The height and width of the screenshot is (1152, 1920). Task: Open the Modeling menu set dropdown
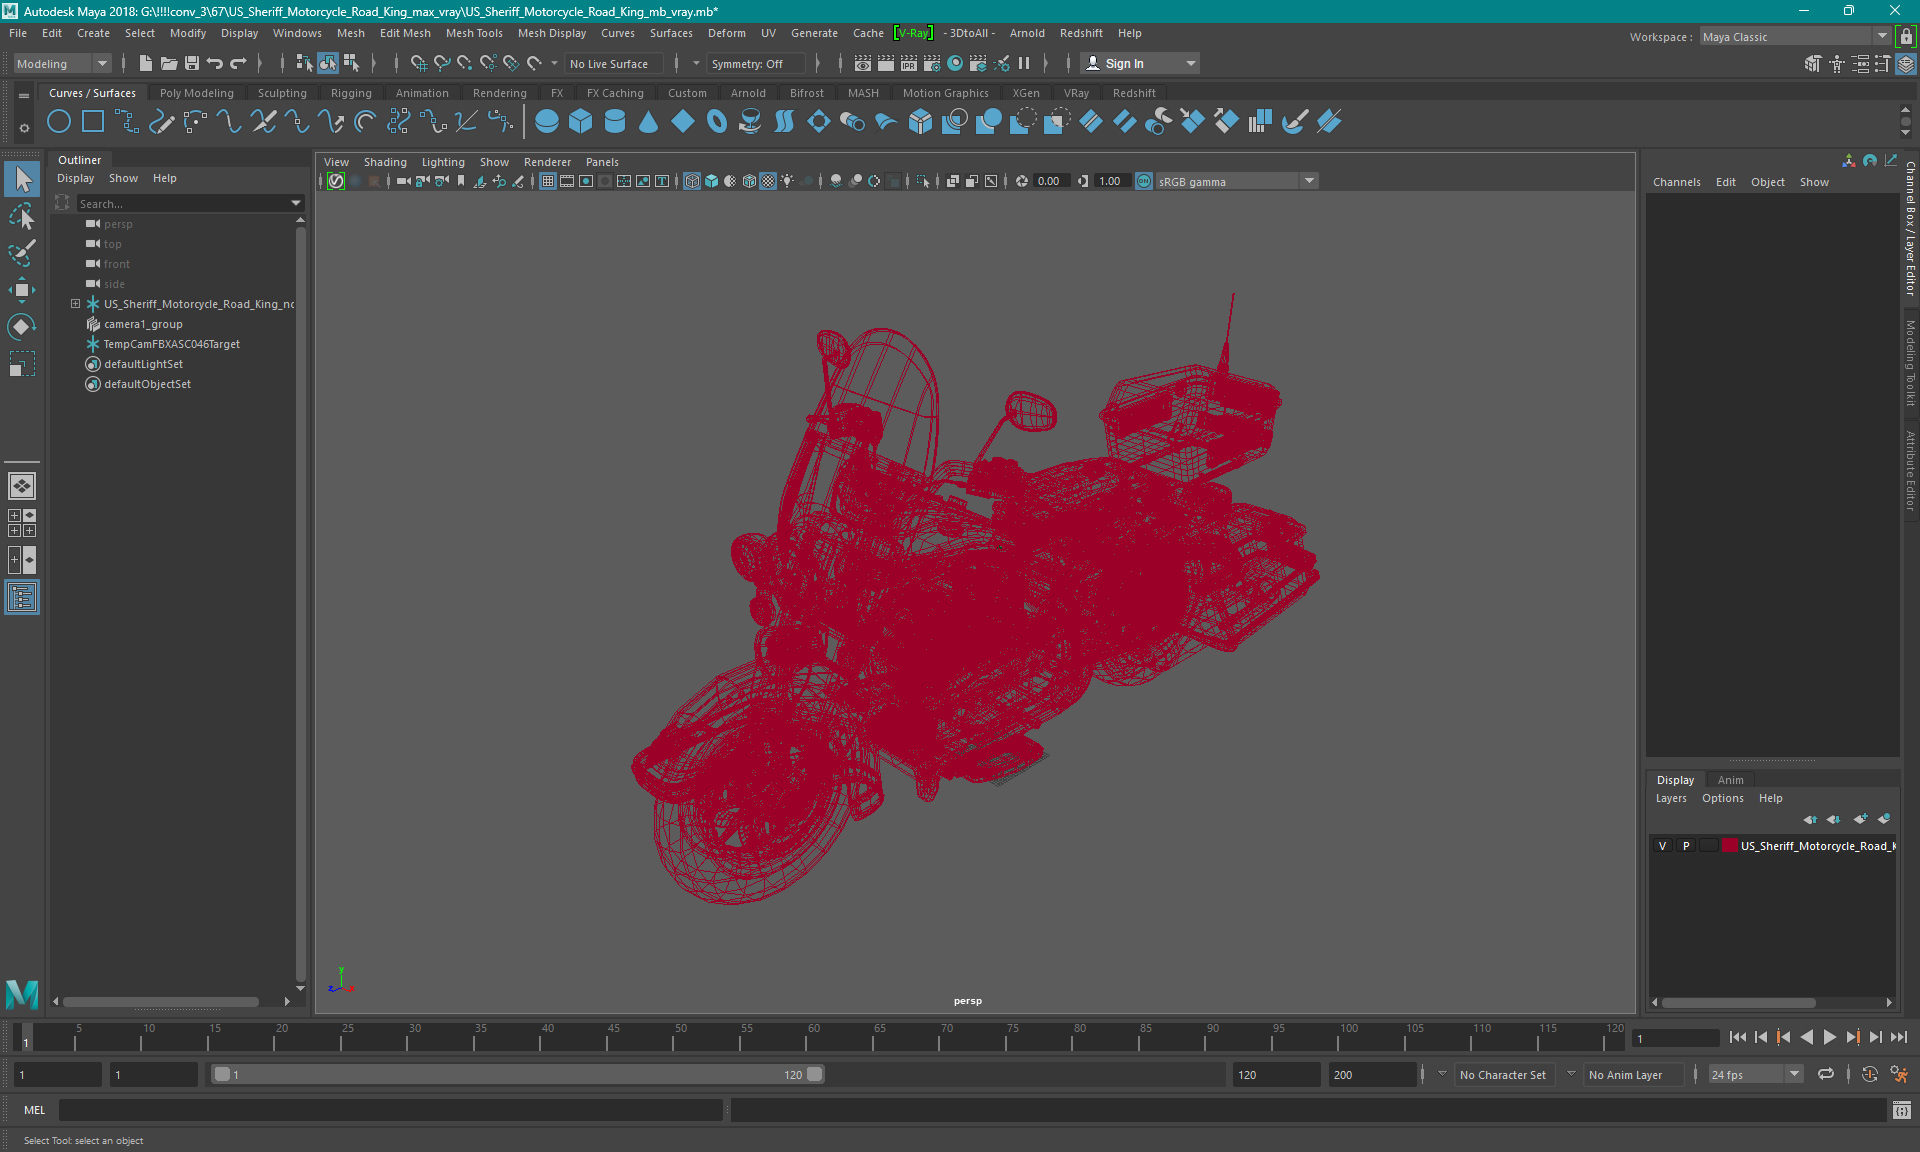62,63
